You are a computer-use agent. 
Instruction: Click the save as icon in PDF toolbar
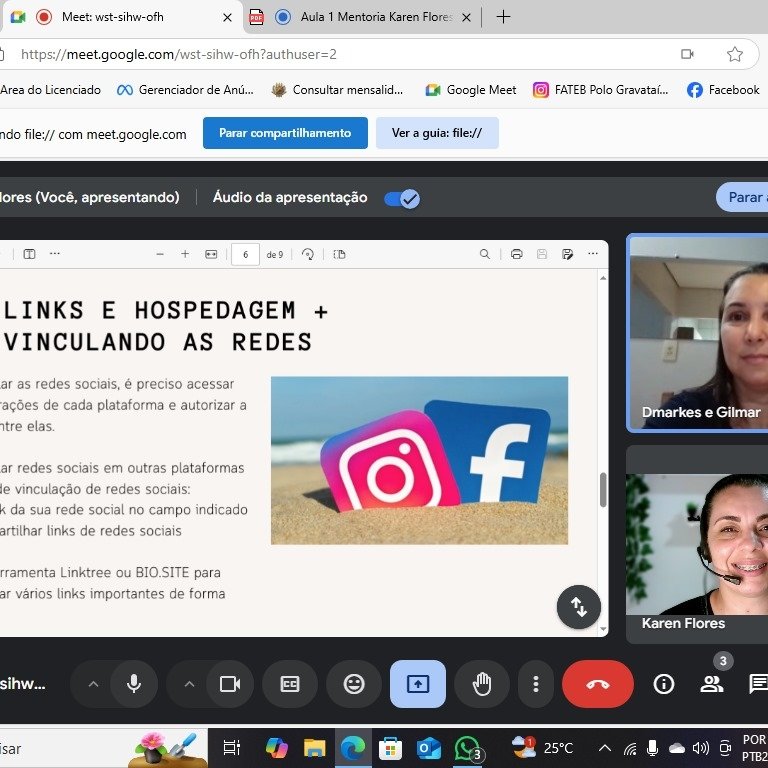(x=567, y=254)
